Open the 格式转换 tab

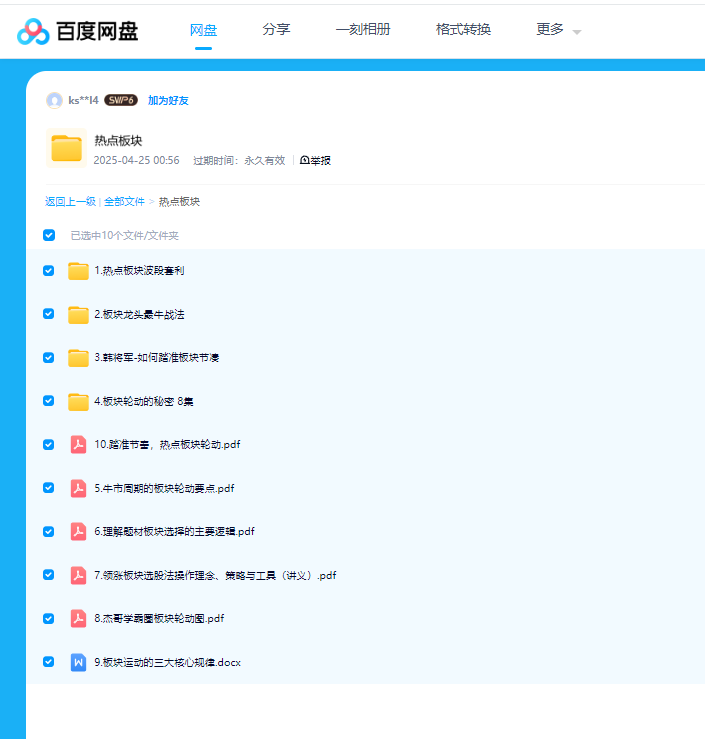(x=463, y=30)
